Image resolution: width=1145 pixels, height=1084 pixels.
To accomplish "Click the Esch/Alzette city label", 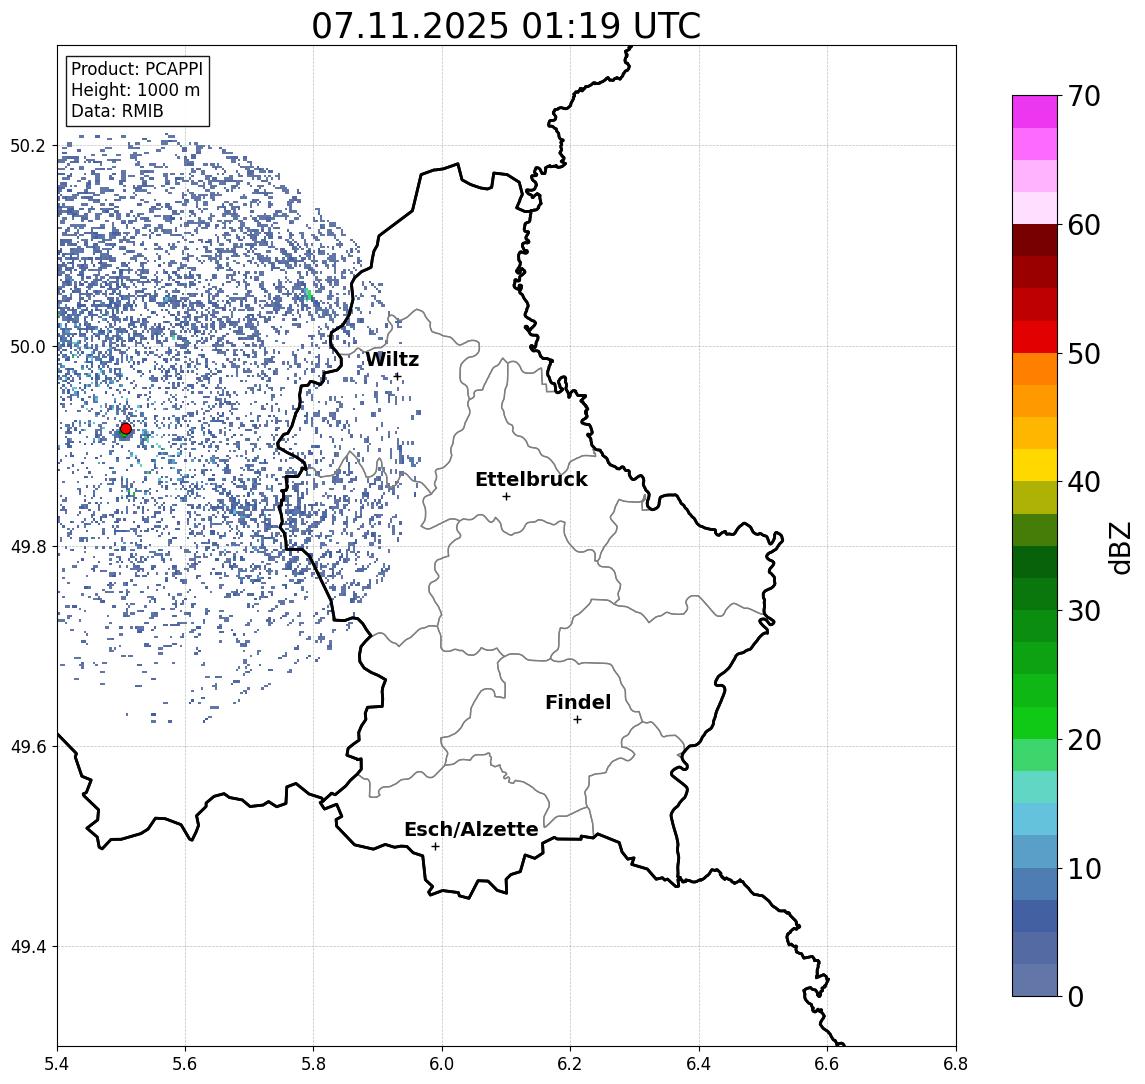I will point(471,829).
